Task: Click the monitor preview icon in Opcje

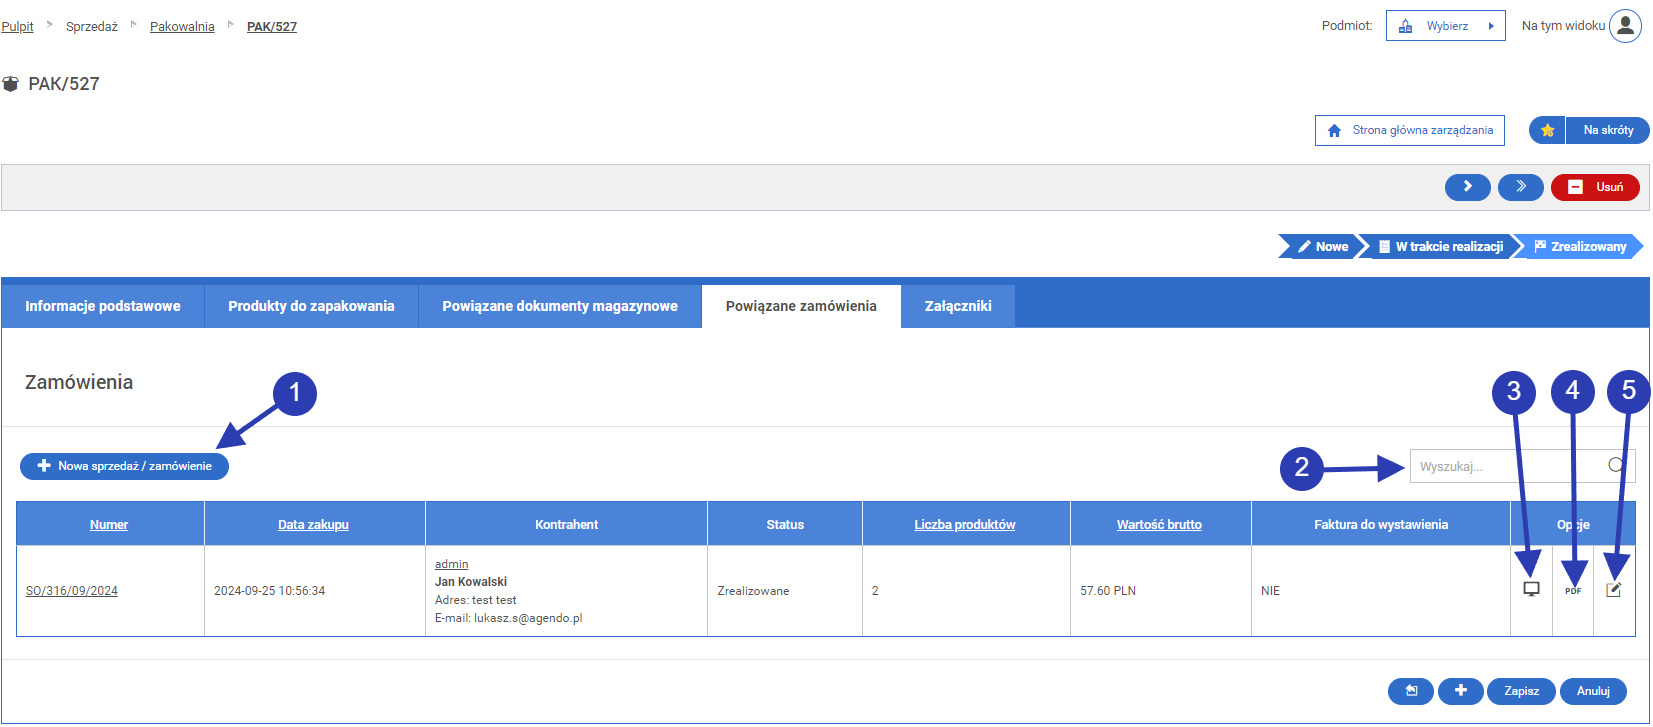Action: pos(1531,589)
